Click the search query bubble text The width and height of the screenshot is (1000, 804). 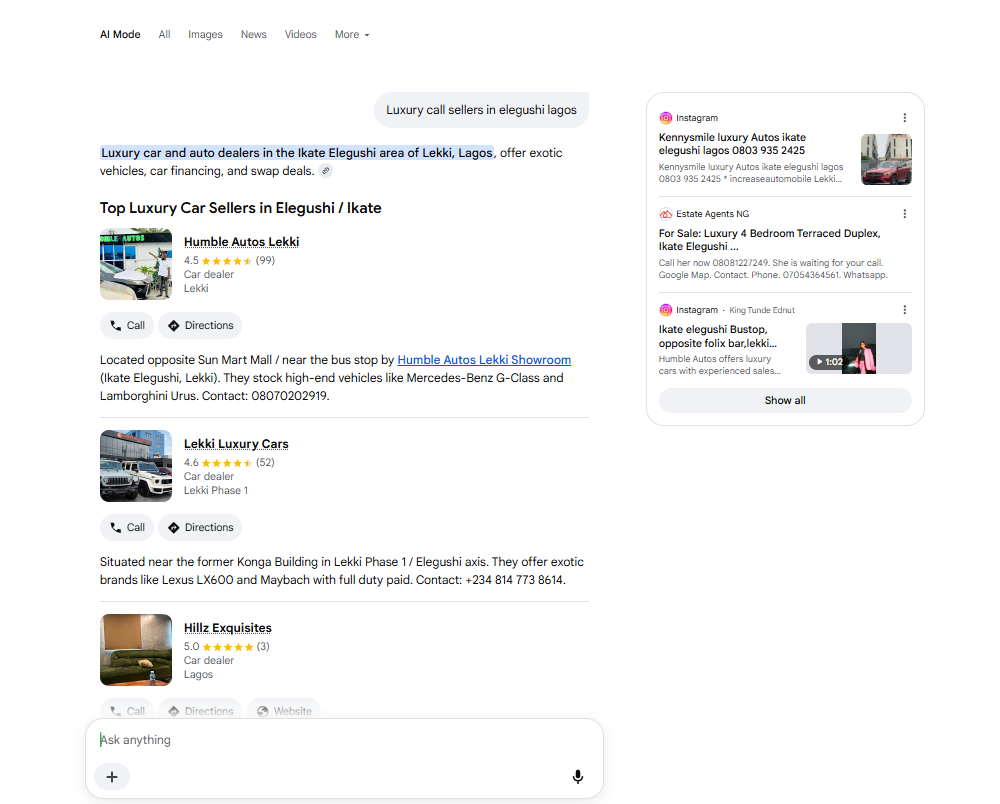tap(482, 110)
